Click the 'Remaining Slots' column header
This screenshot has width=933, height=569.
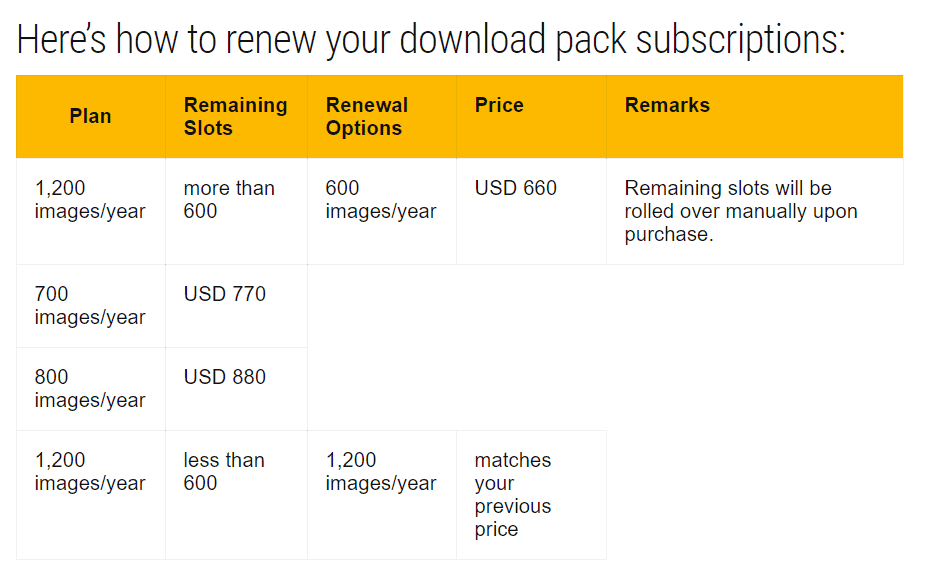235,116
